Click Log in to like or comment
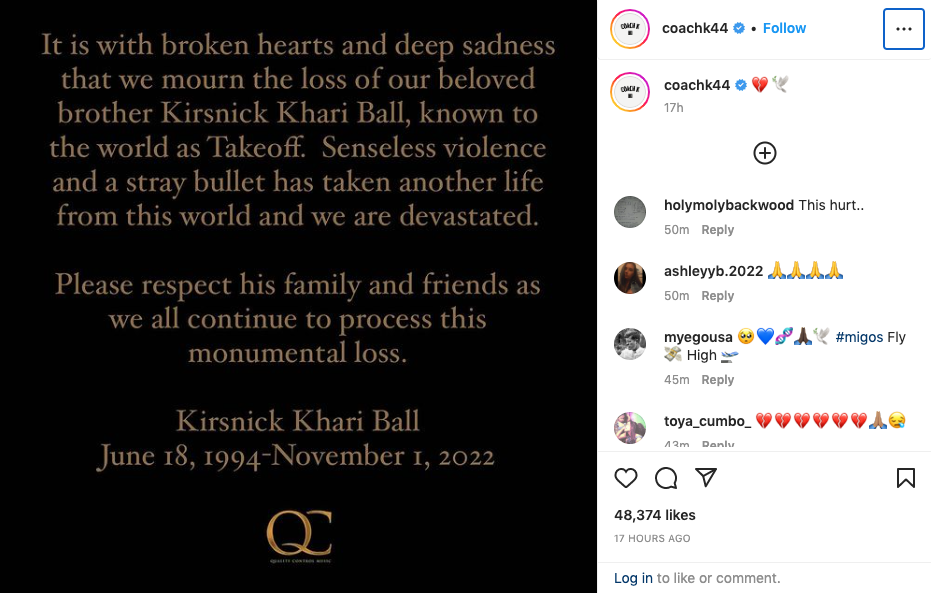The image size is (931, 593). point(633,578)
